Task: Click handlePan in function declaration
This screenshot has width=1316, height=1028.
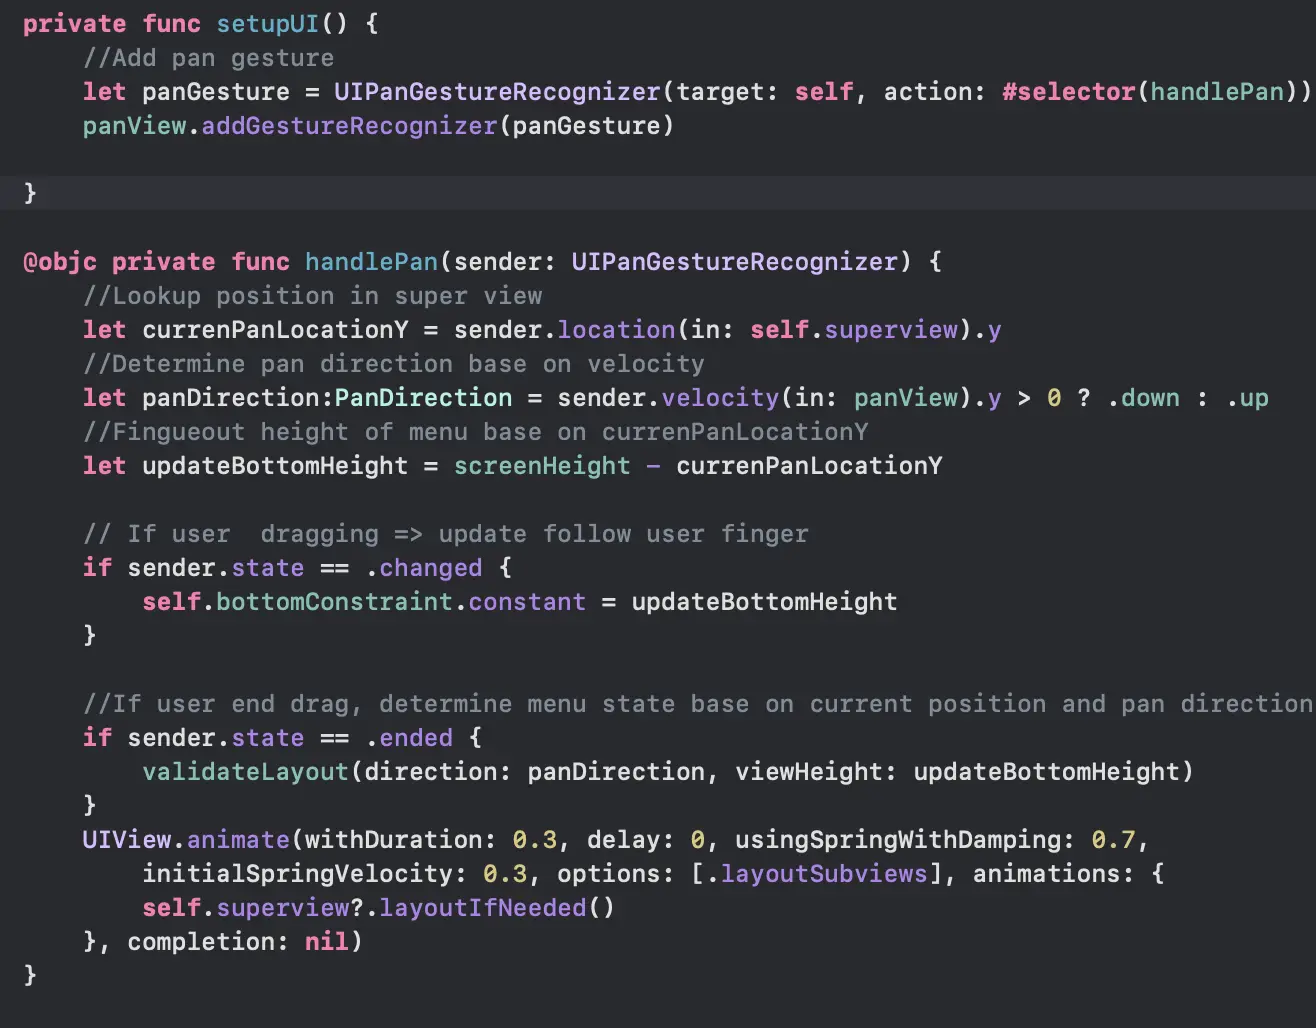Action: 371,262
